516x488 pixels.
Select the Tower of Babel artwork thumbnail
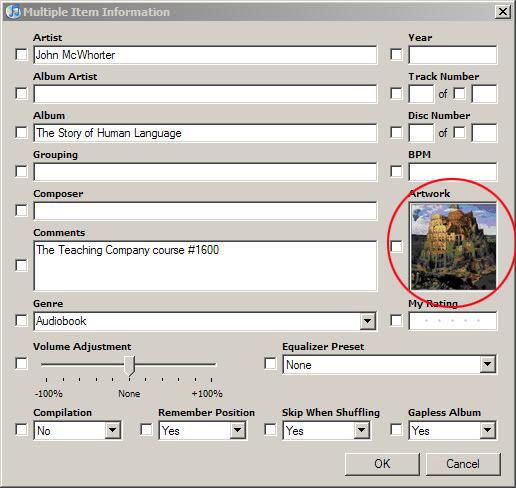[453, 247]
